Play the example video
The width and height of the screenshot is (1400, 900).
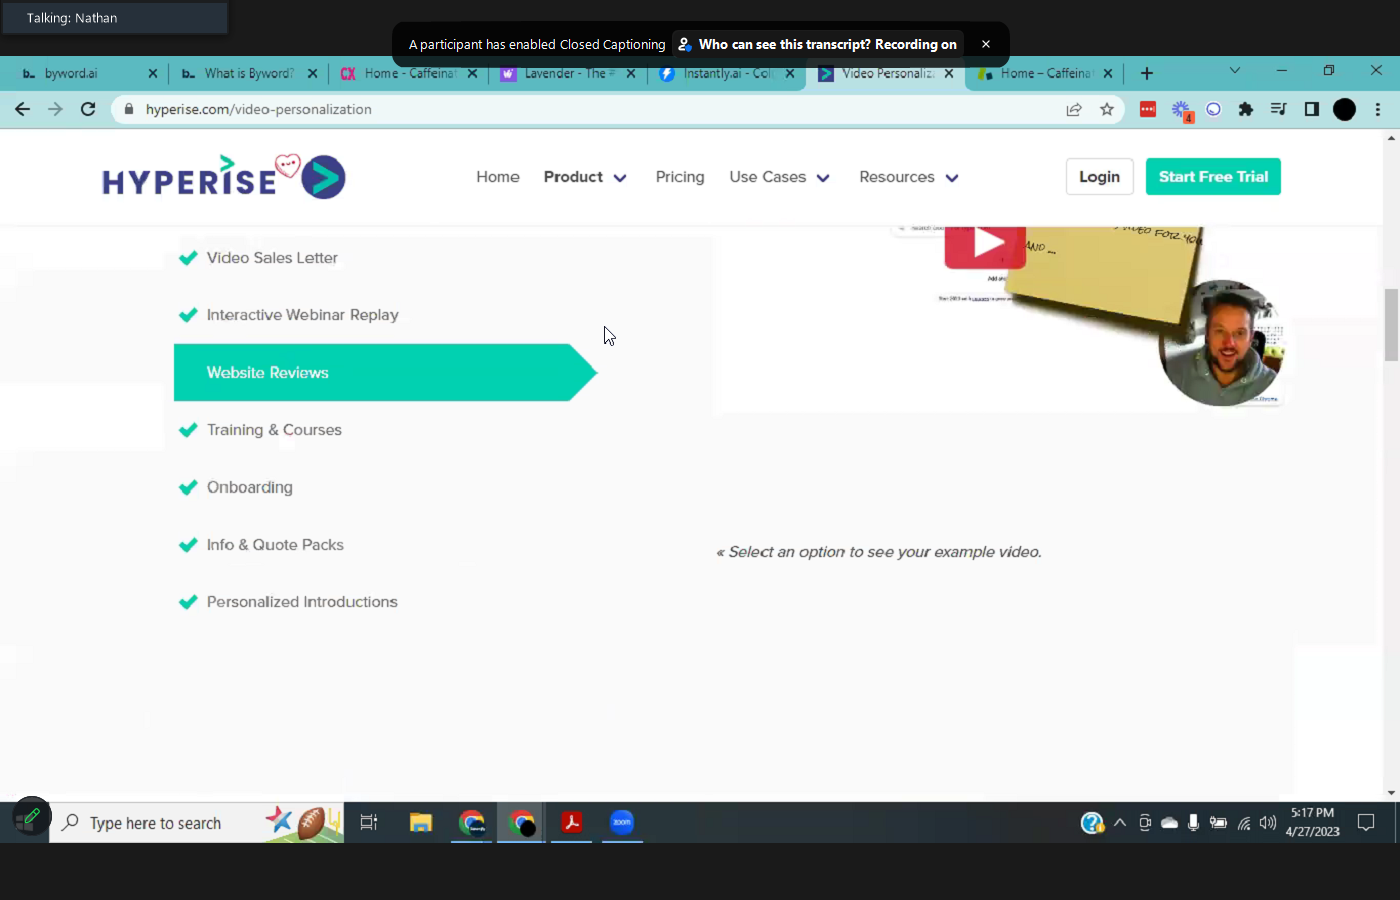pos(985,243)
